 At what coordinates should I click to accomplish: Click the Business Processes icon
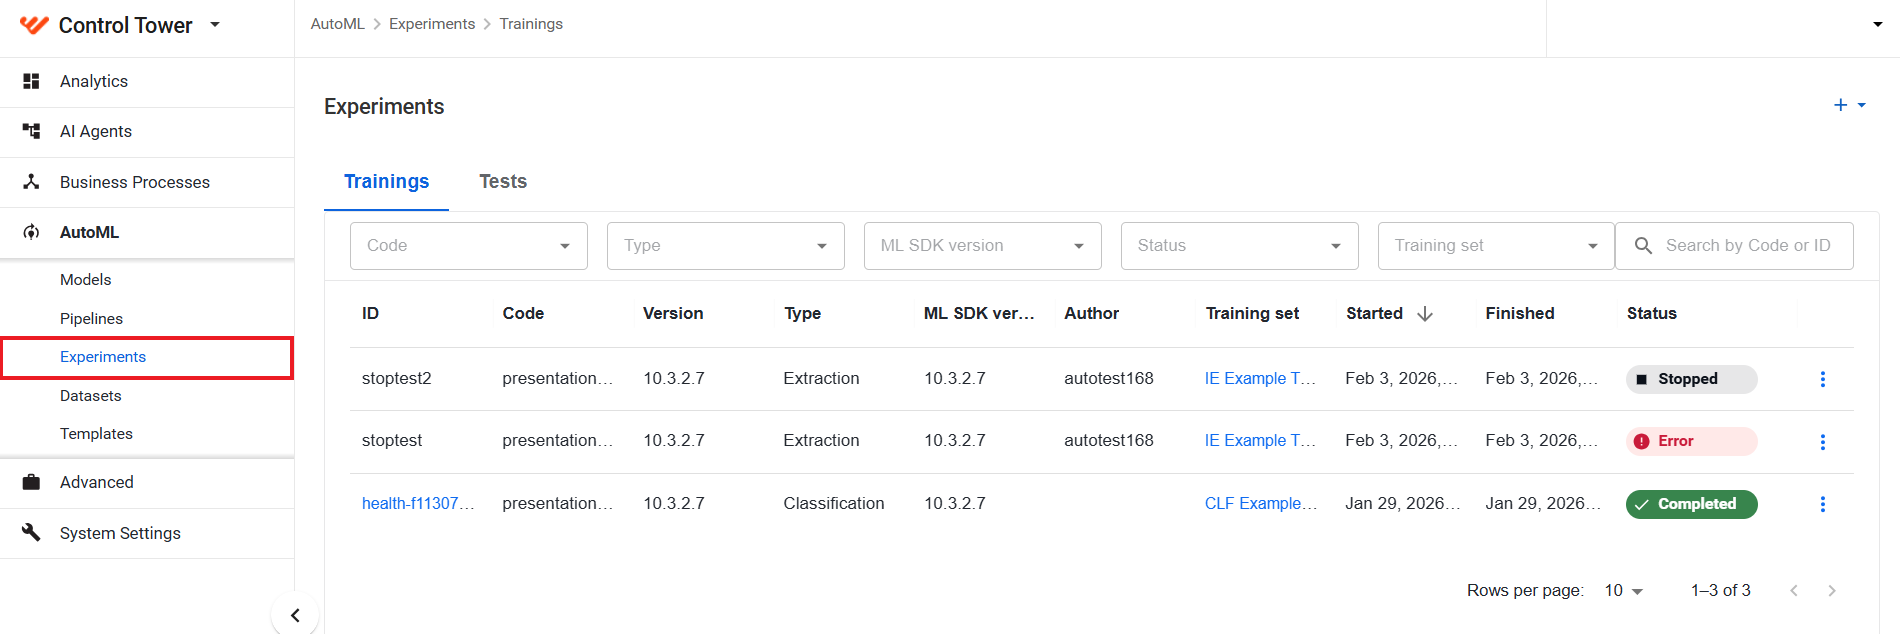coord(31,182)
